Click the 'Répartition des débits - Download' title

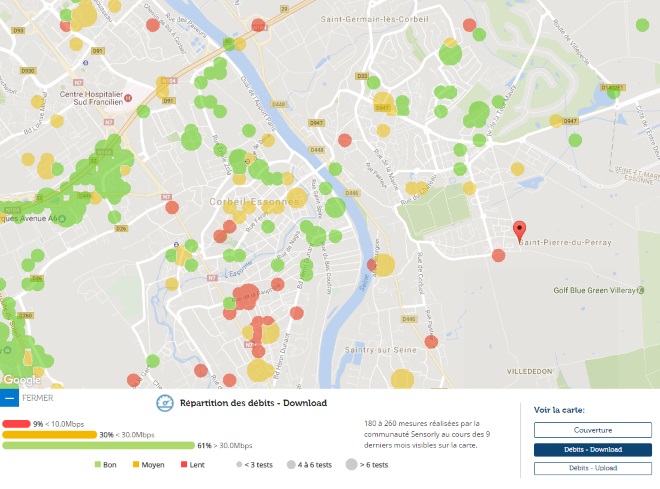(x=253, y=403)
